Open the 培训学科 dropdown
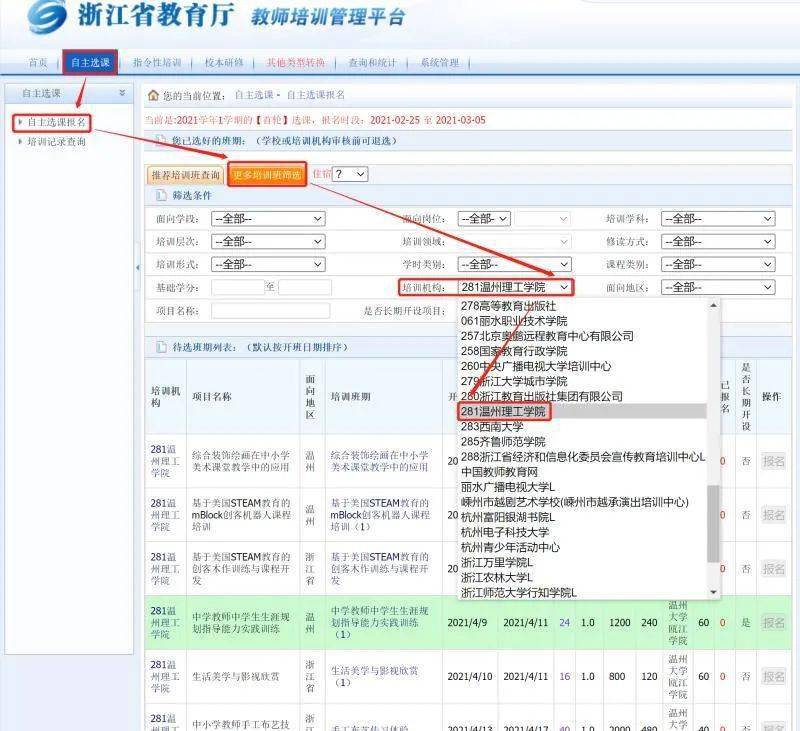800x731 pixels. pos(718,219)
